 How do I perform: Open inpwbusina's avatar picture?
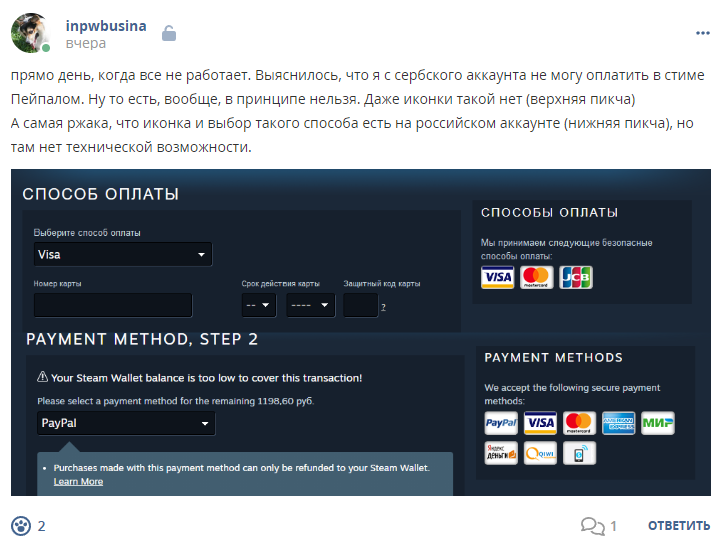coord(31,33)
